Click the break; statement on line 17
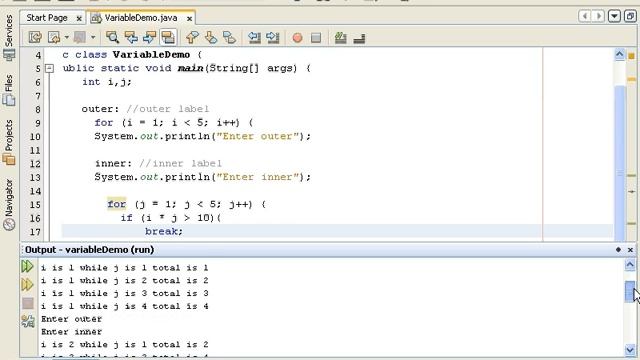The image size is (640, 360). (164, 231)
